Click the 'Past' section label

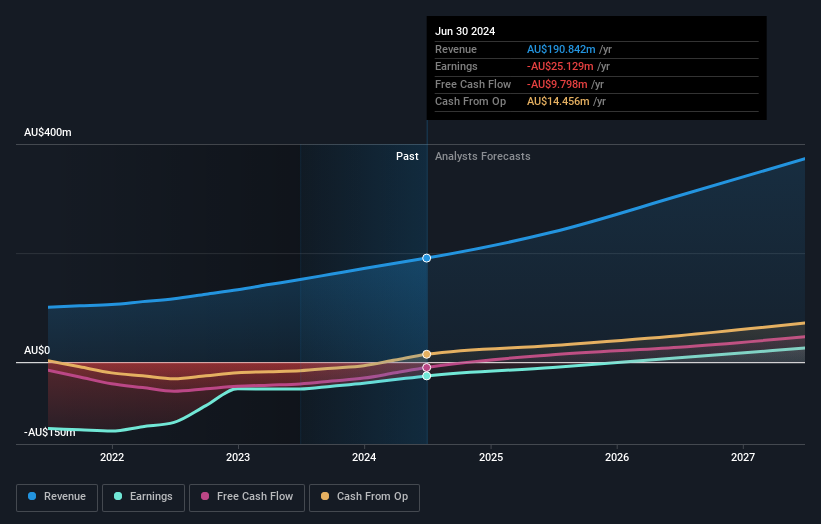pos(407,157)
